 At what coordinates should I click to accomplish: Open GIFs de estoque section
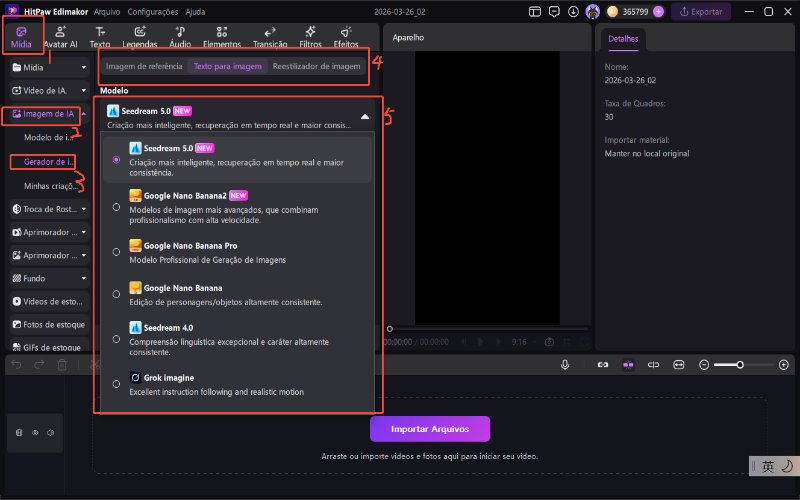[49, 347]
